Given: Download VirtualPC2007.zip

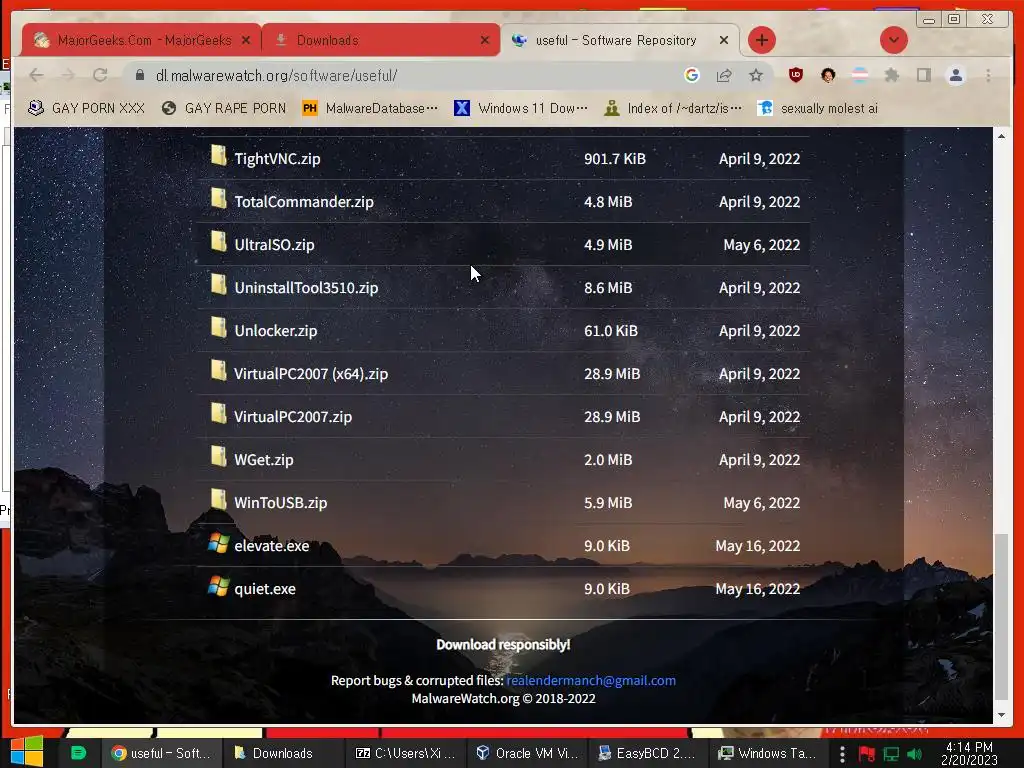Looking at the screenshot, I should point(293,417).
